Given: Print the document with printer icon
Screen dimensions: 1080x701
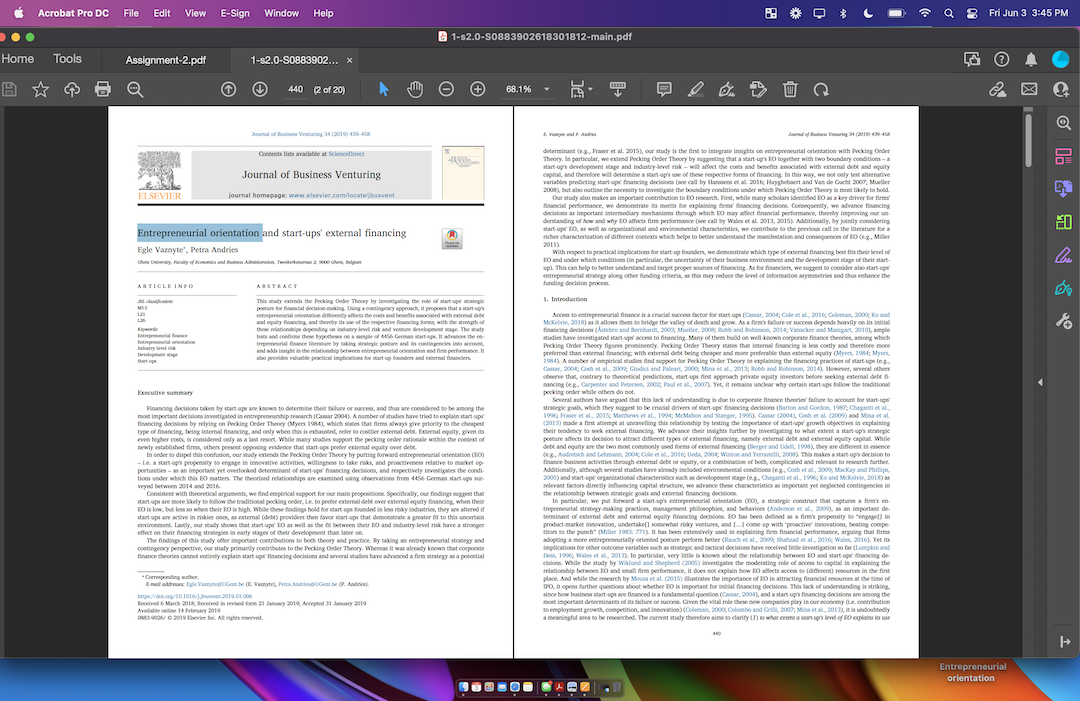Looking at the screenshot, I should click(103, 89).
